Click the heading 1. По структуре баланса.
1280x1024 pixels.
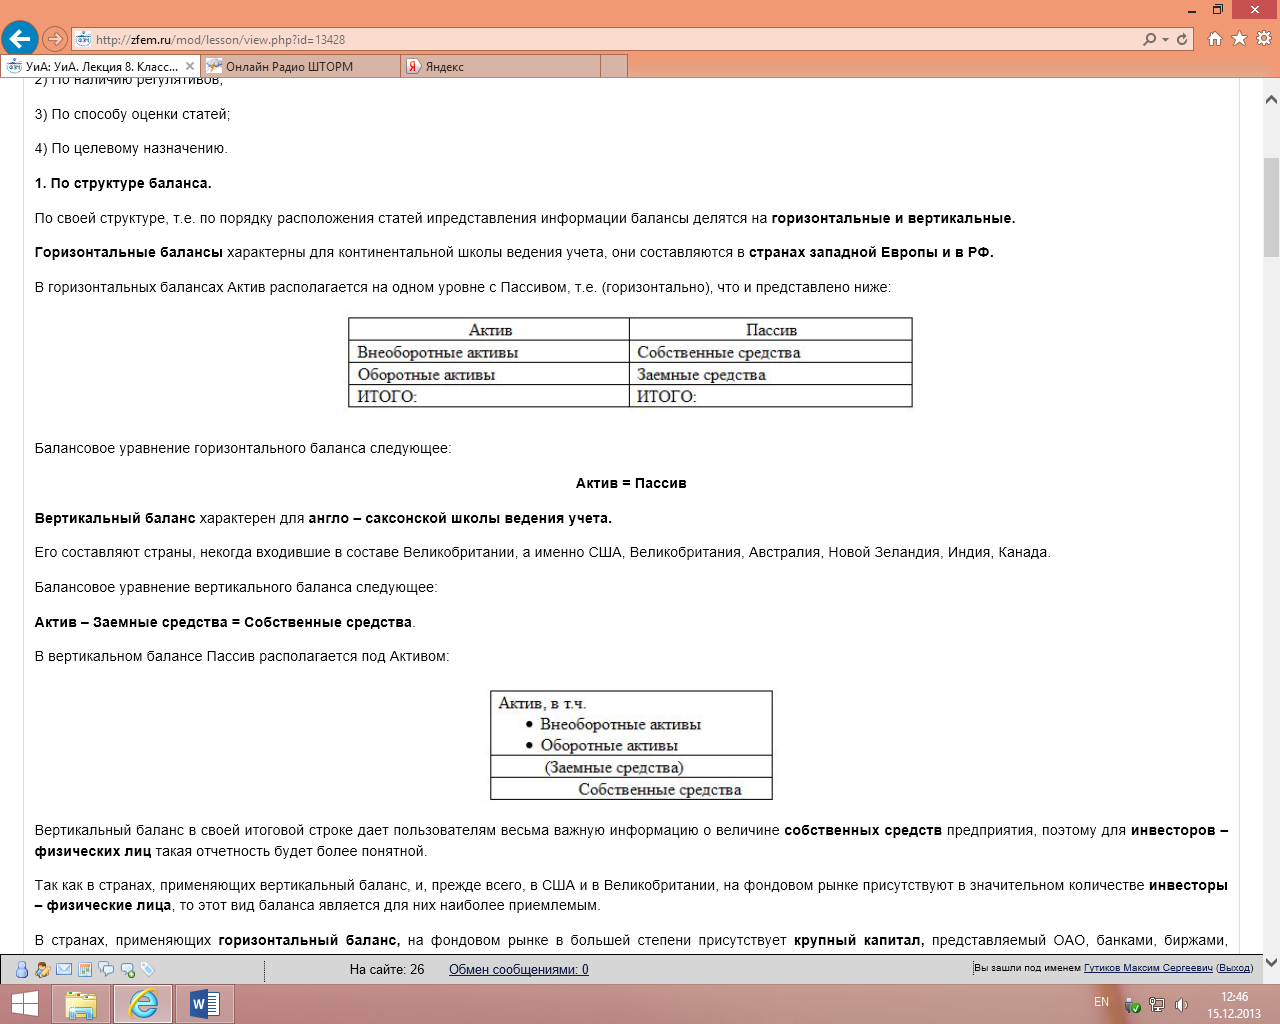[x=123, y=183]
